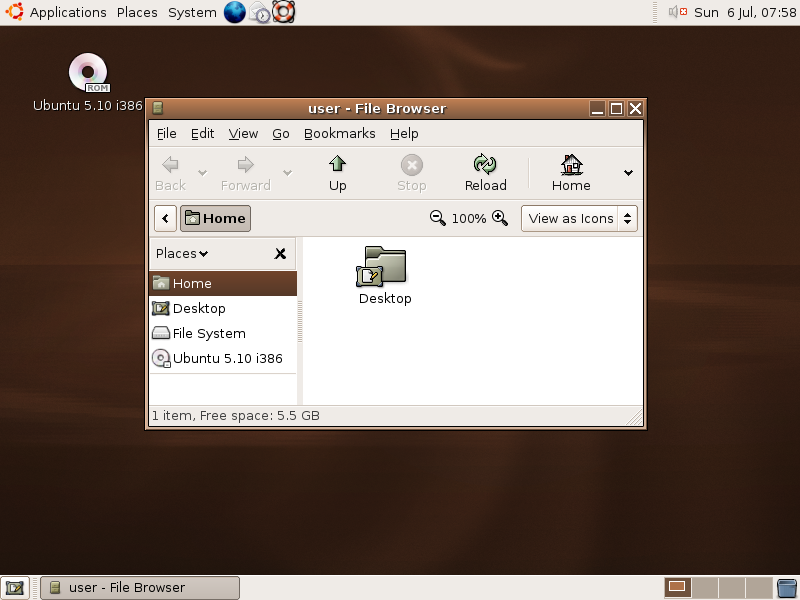Screen dimensions: 800x600
Task: Open the Ubuntu 5.10 i386 CD on desktop
Action: coord(88,72)
